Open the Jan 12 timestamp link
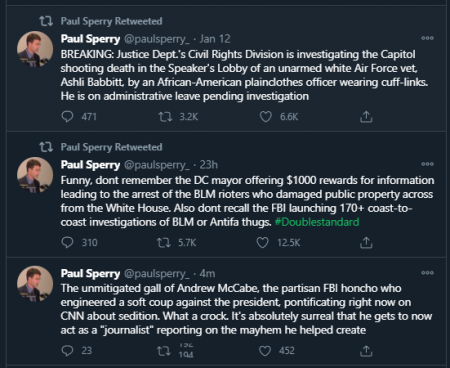The image size is (450, 368). click(x=215, y=39)
